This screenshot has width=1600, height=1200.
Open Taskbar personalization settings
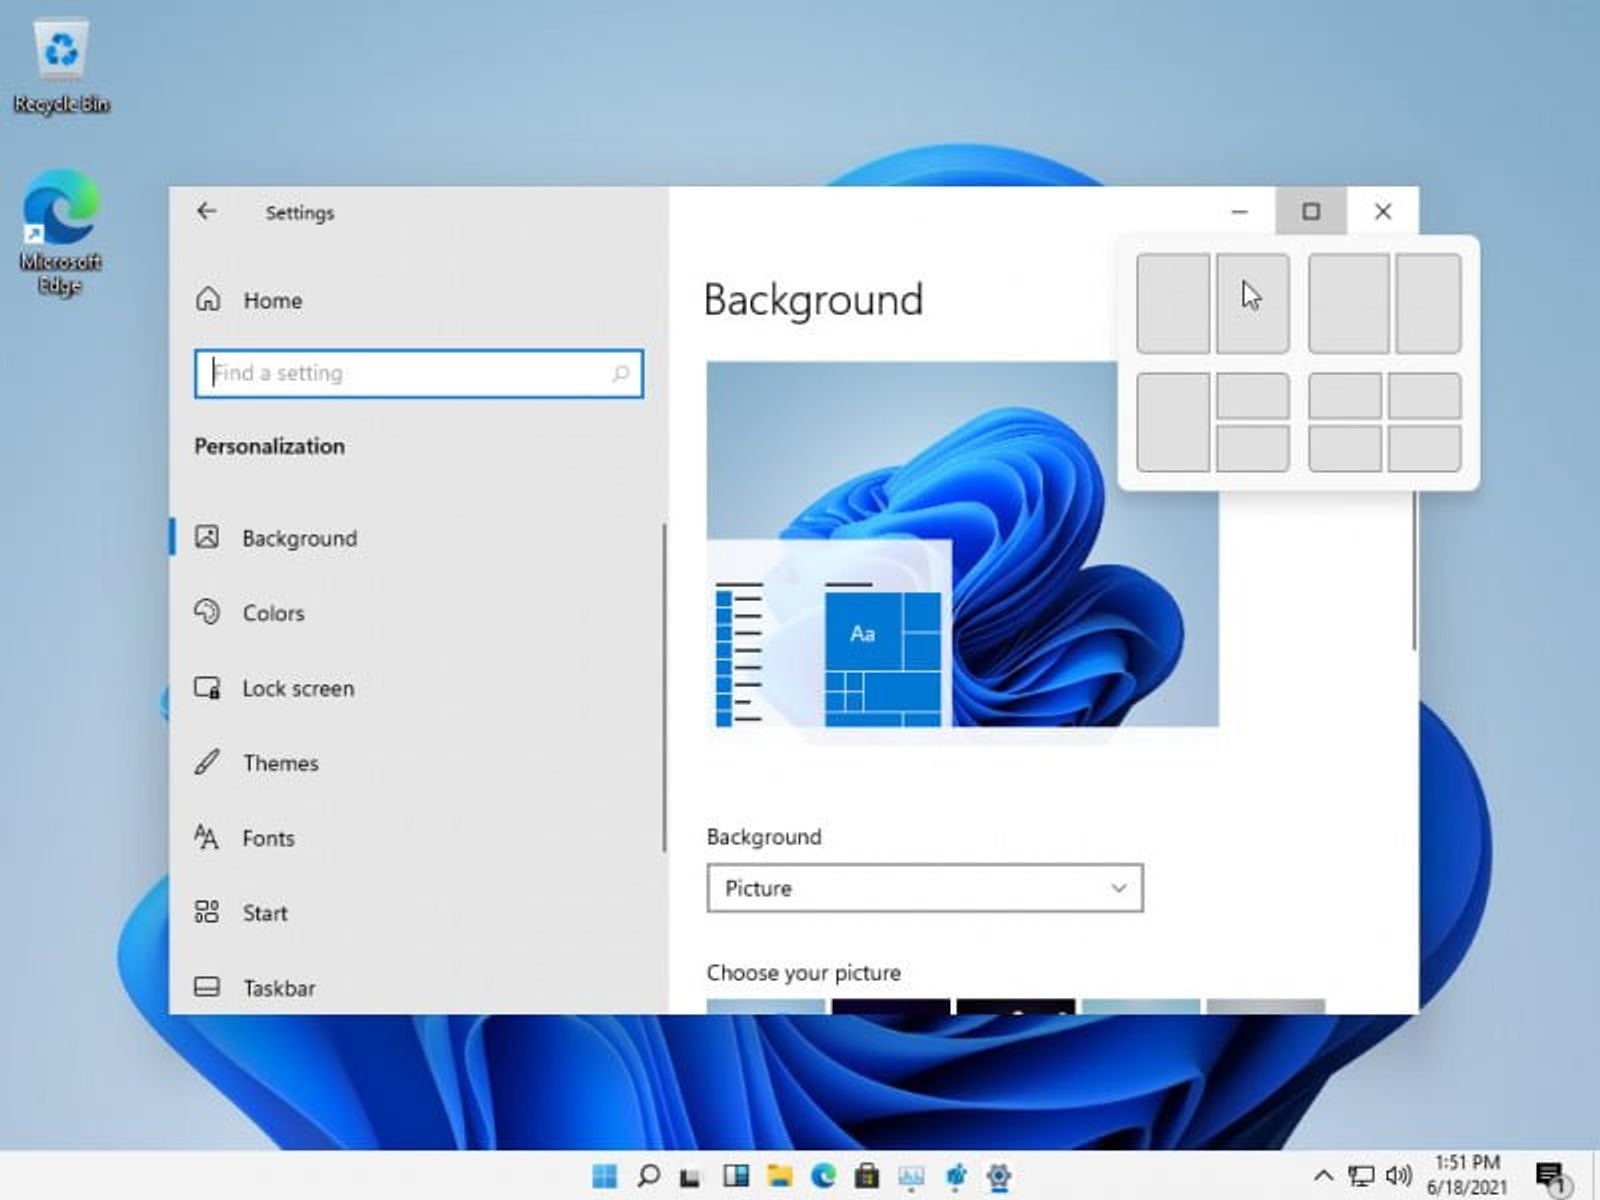coord(278,988)
